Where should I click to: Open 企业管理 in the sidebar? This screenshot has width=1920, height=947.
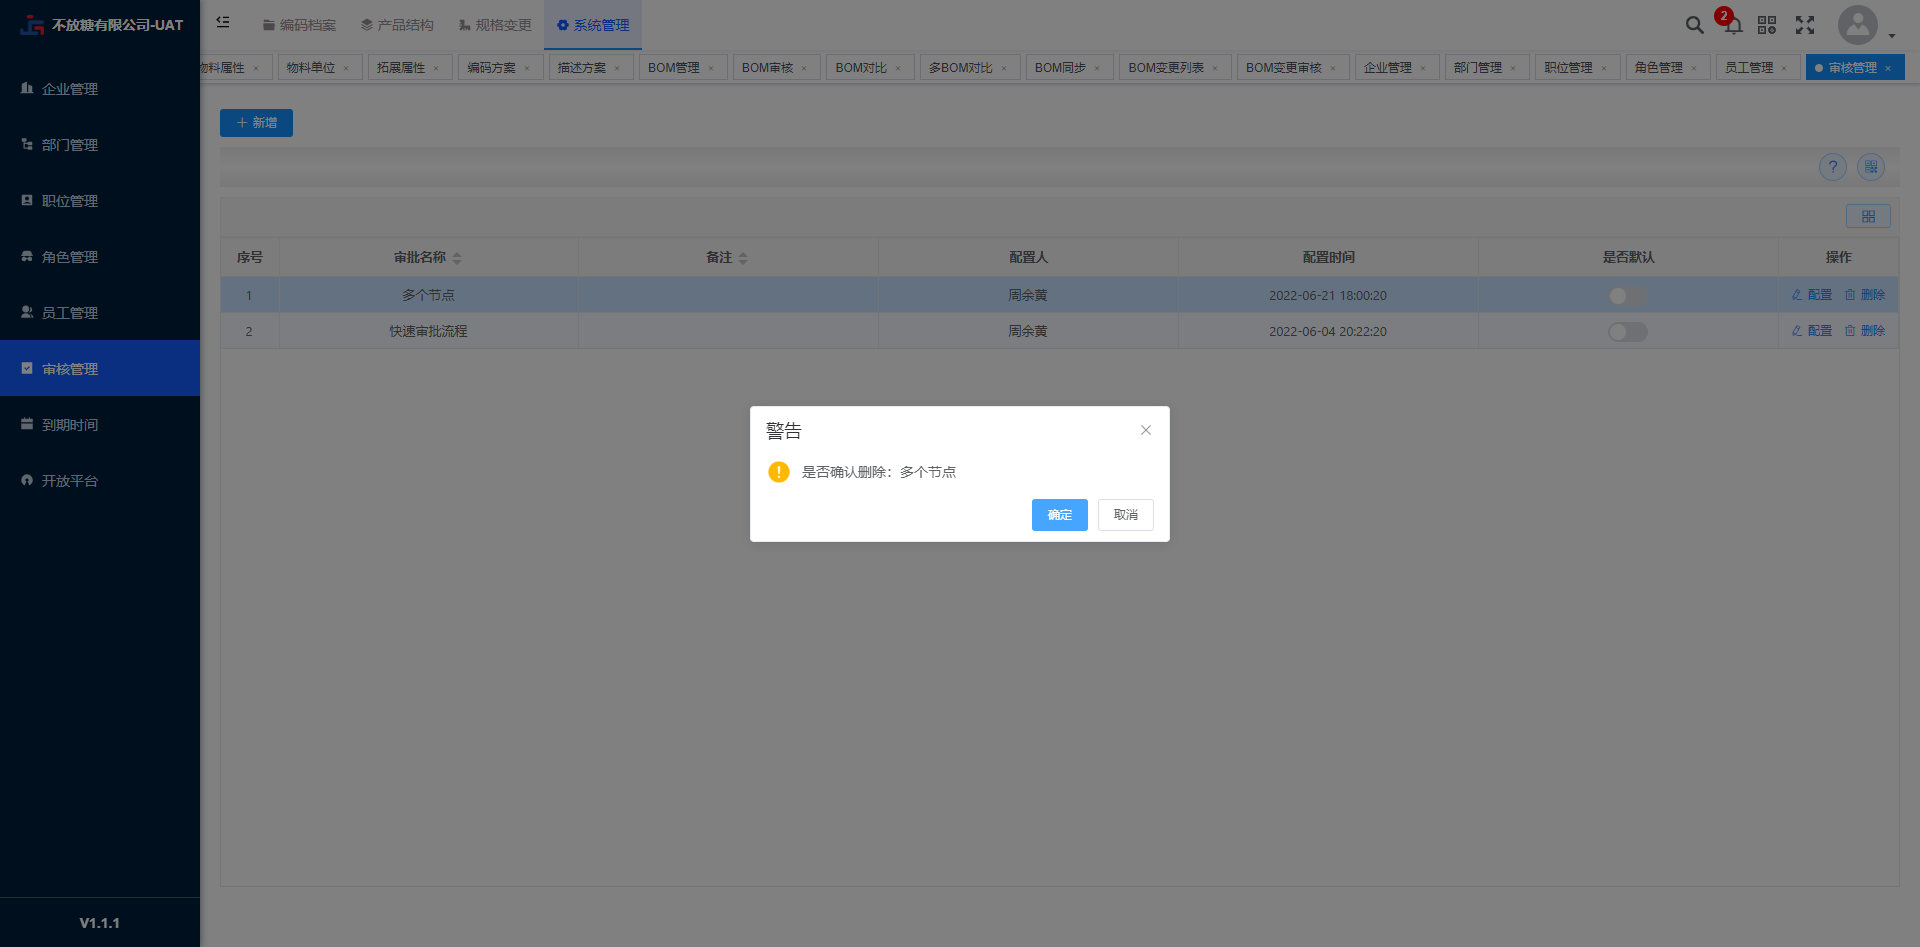[x=100, y=89]
